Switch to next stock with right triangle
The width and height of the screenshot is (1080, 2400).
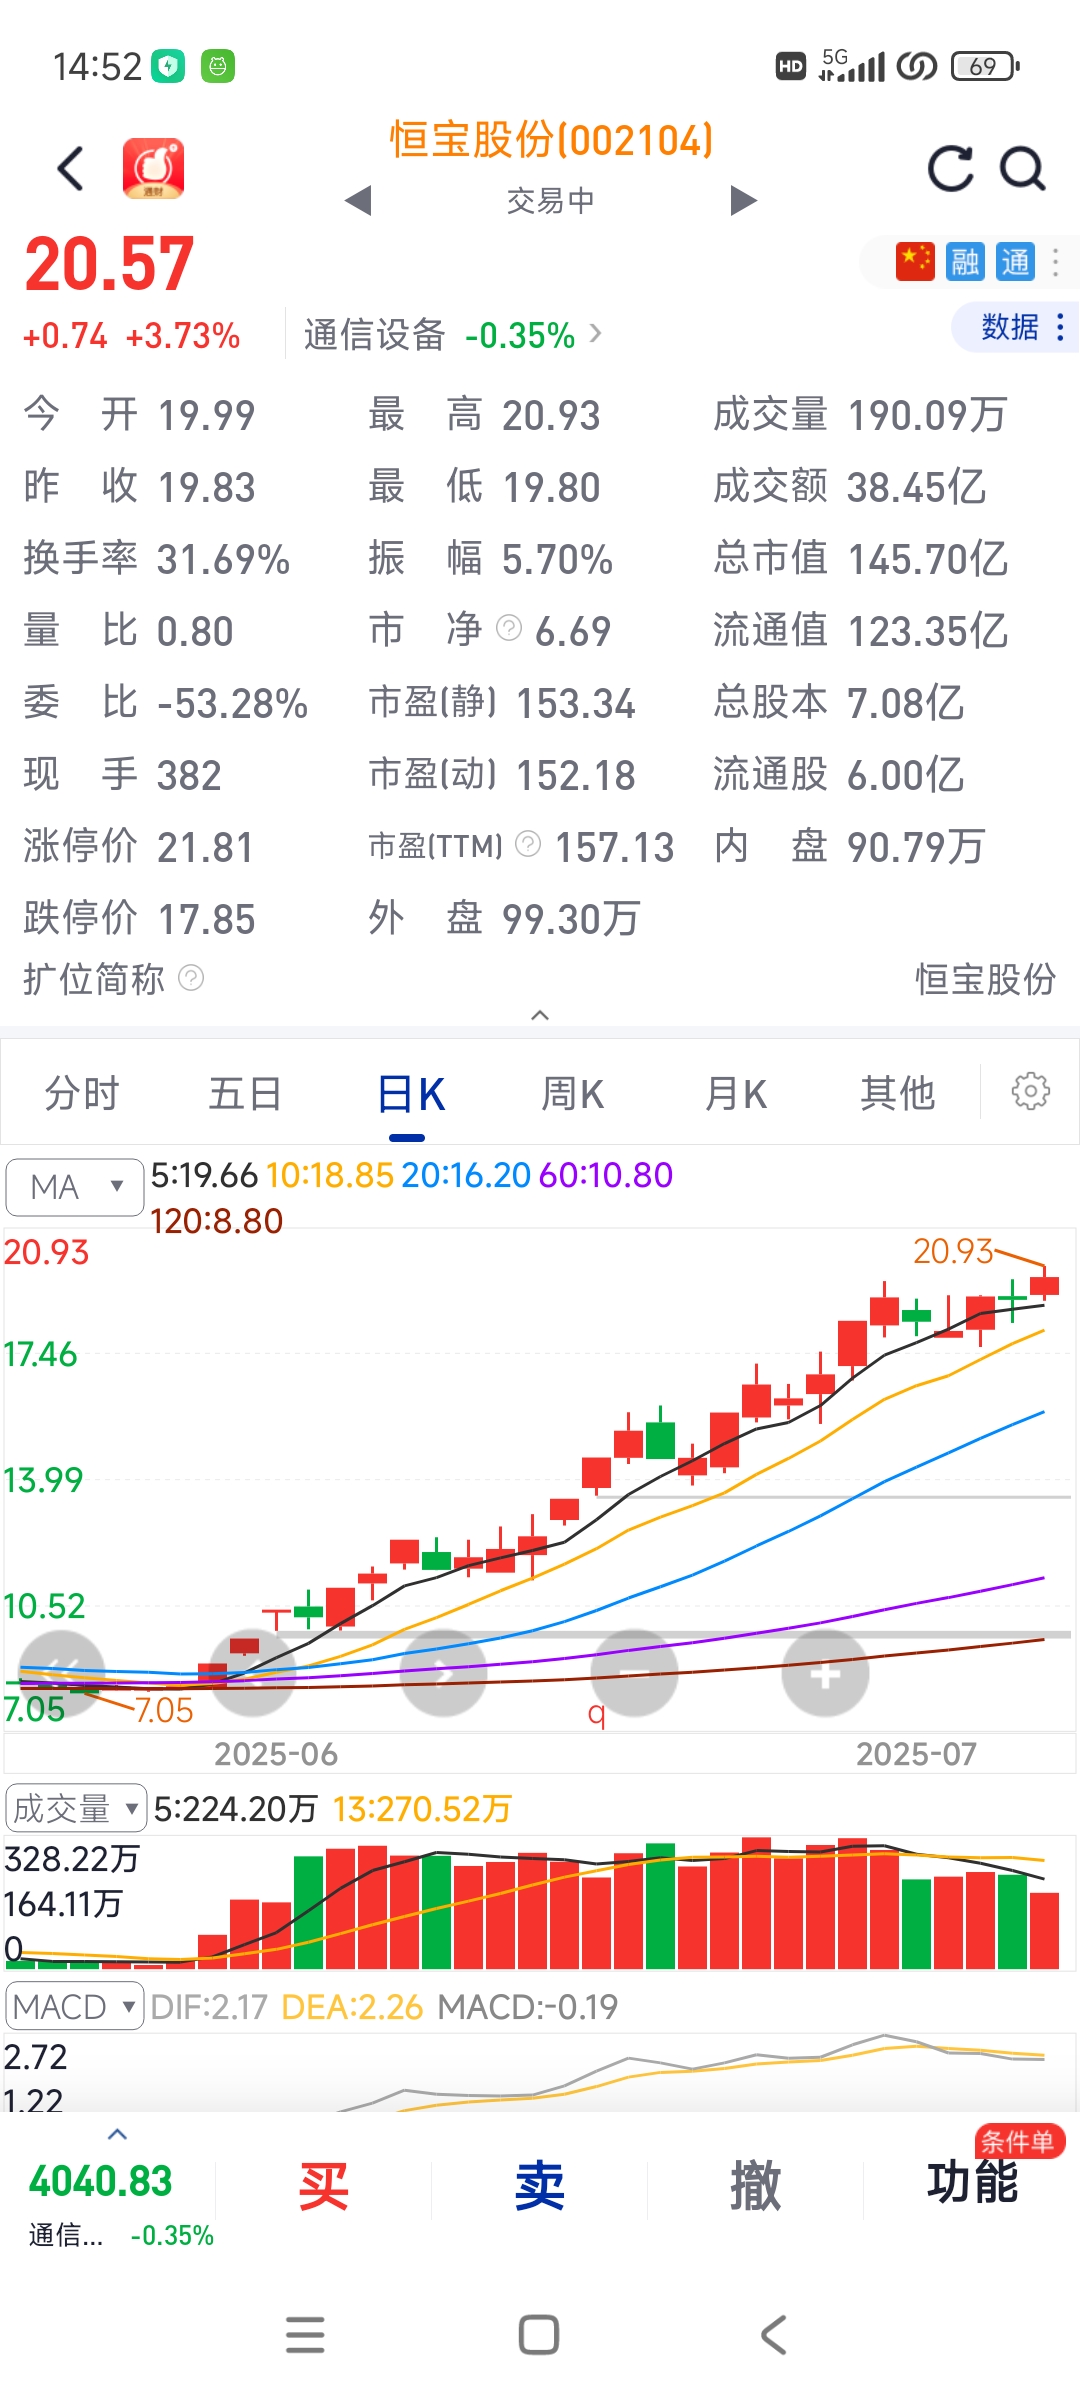tap(743, 200)
